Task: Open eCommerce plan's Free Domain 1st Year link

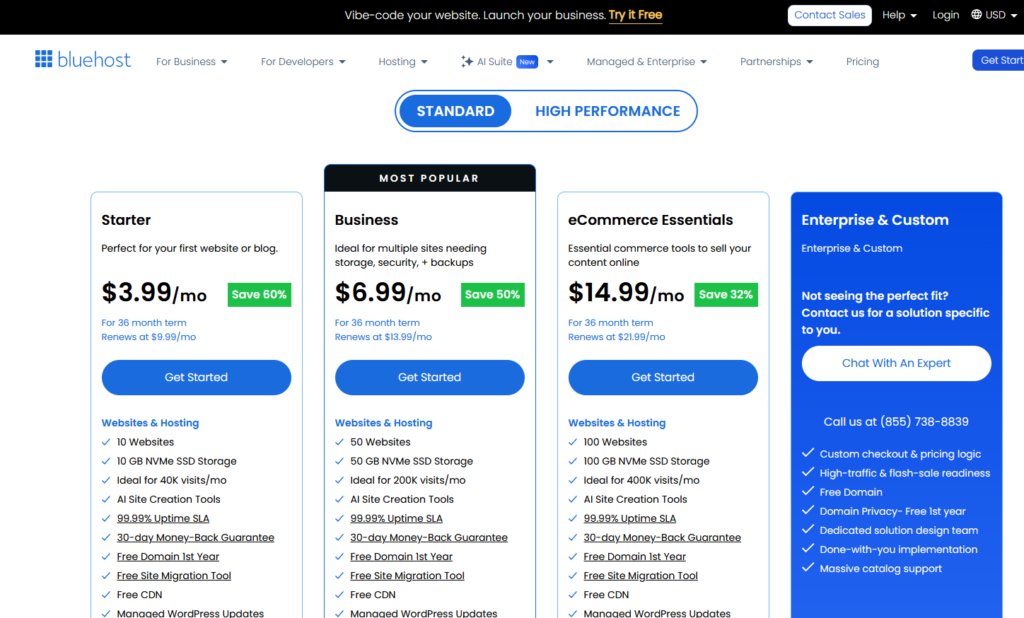Action: pos(635,556)
